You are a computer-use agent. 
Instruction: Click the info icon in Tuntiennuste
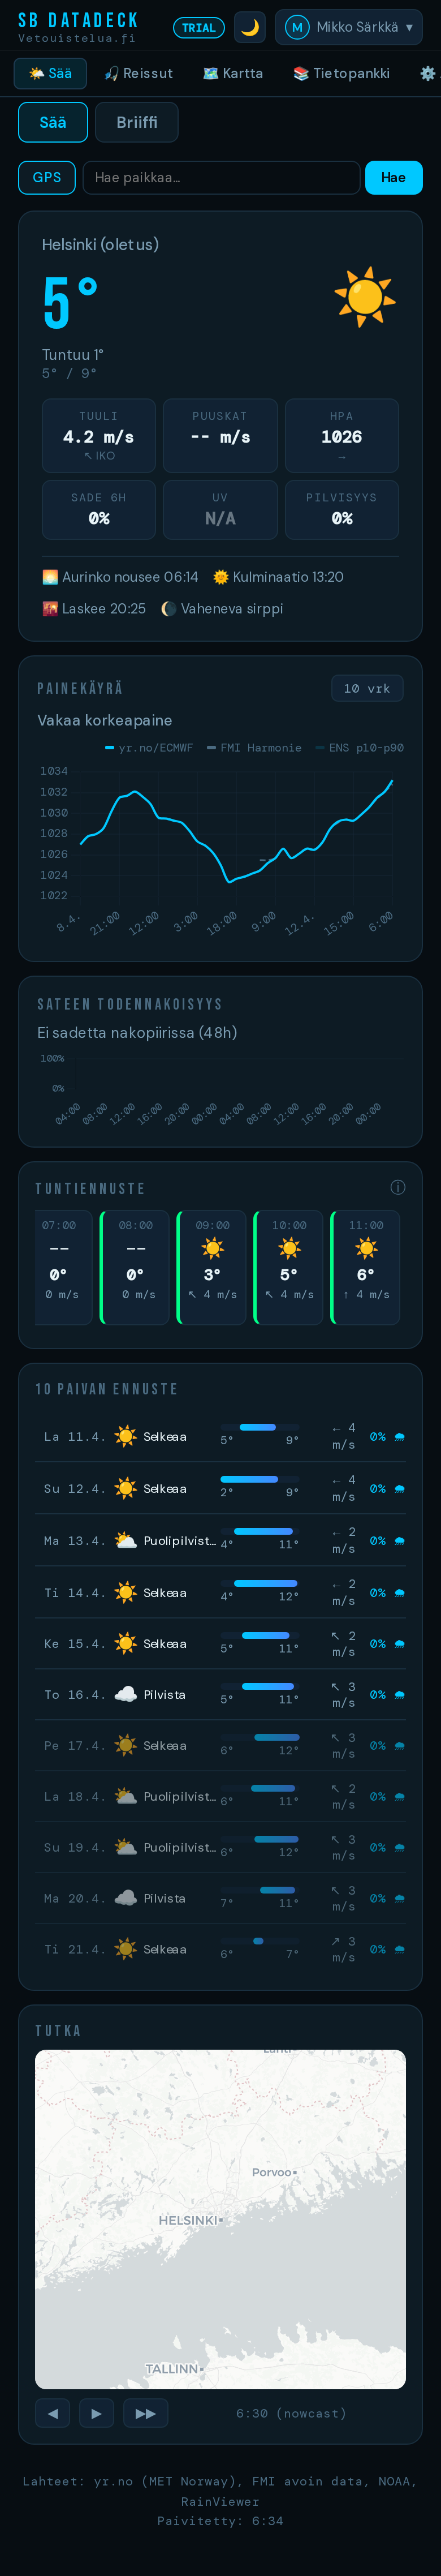[397, 1187]
